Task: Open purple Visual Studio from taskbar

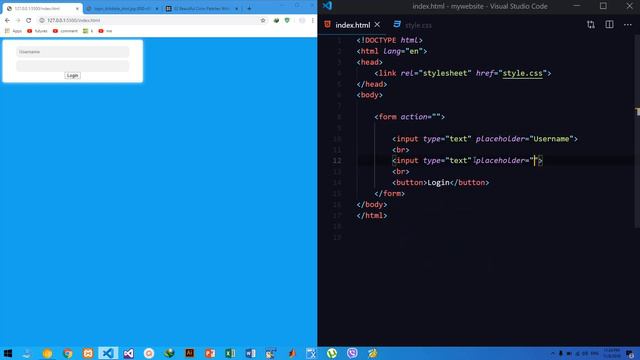Action: pos(128,353)
